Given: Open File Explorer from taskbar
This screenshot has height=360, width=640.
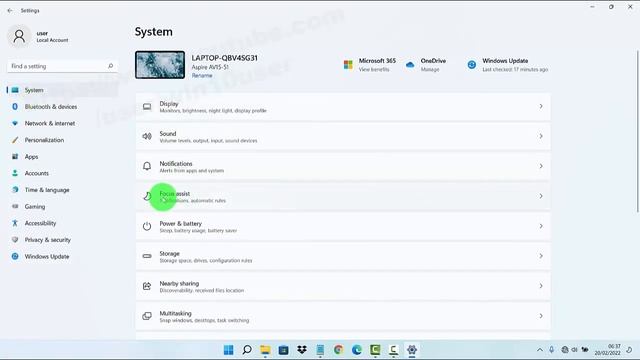Looking at the screenshot, I should pyautogui.click(x=265, y=350).
